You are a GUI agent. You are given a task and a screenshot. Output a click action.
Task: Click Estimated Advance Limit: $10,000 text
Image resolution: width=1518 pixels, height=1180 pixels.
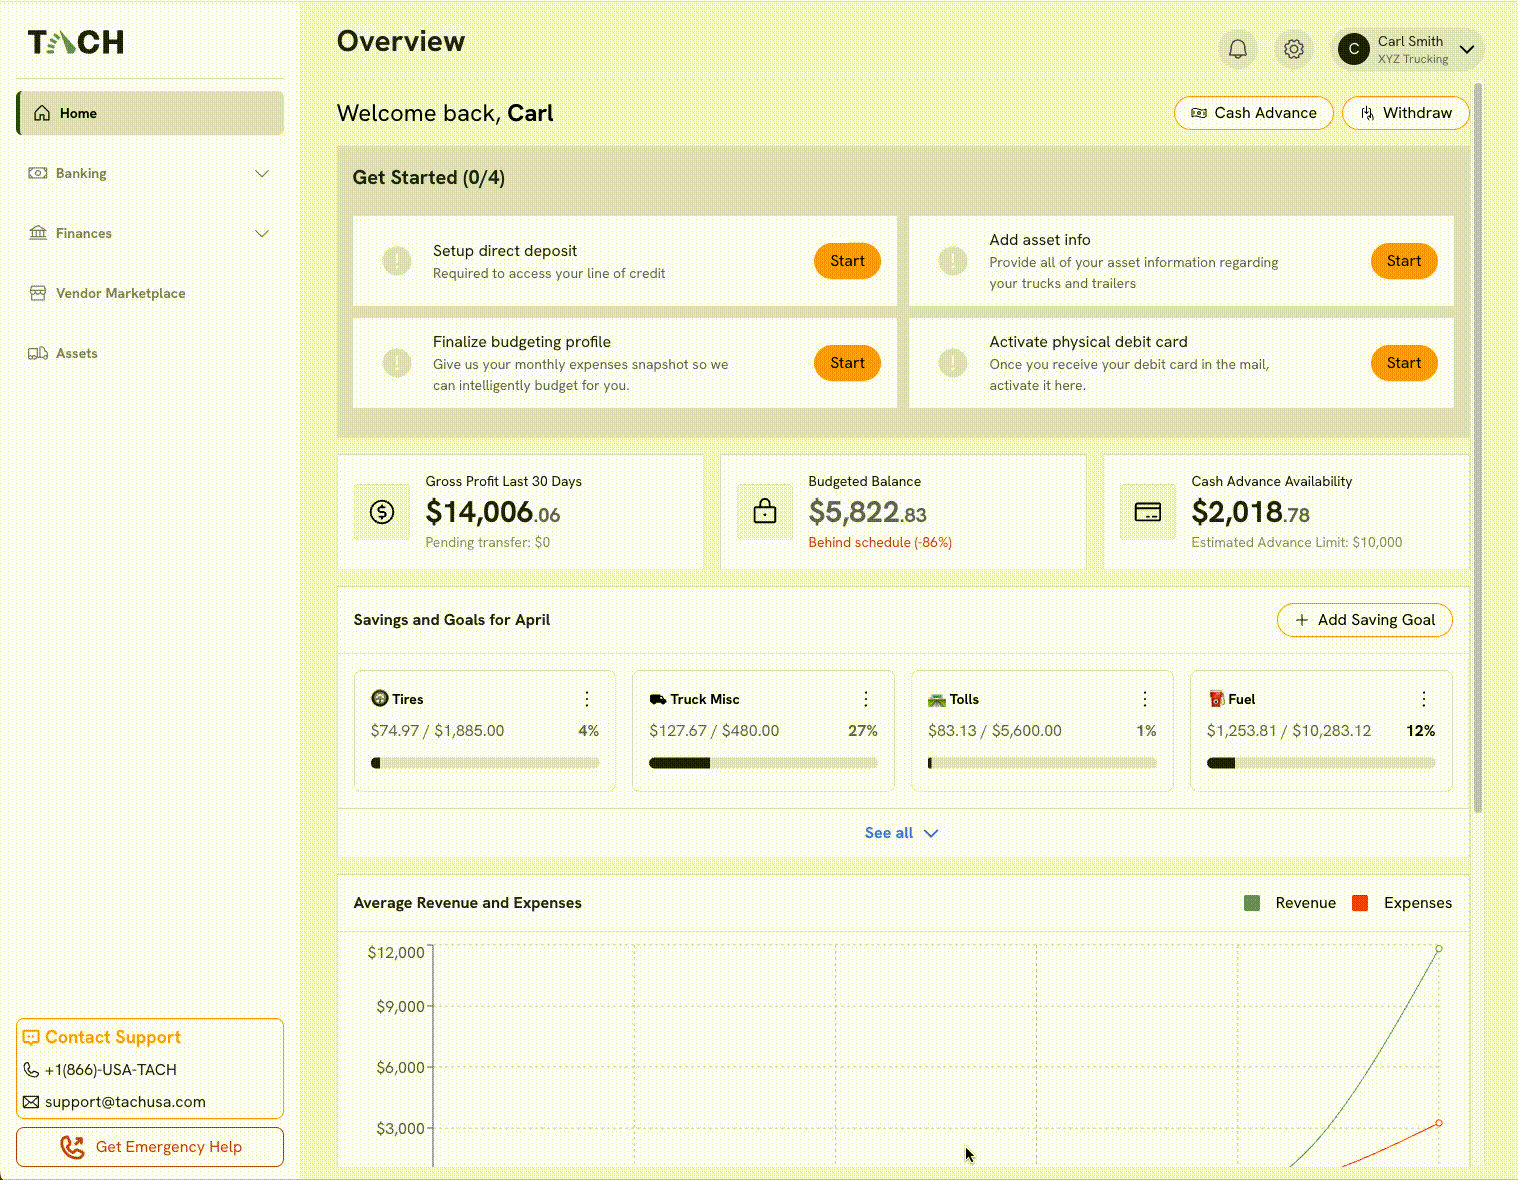coord(1296,542)
